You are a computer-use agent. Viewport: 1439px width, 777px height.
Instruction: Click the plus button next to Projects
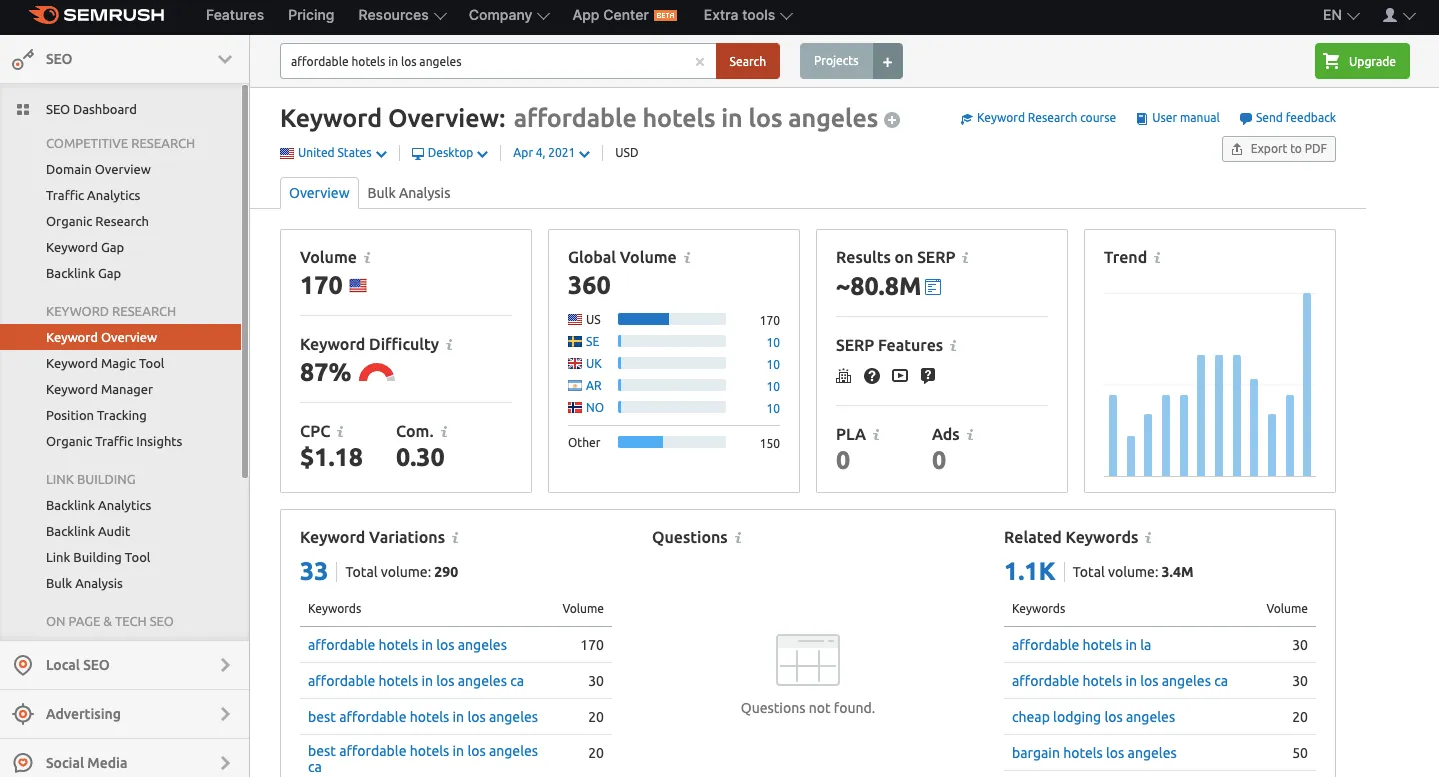[887, 62]
